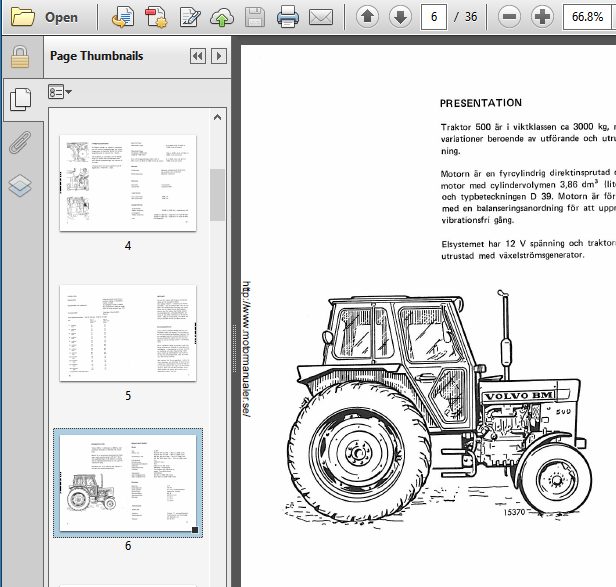Go to next page with down arrow
The height and width of the screenshot is (587, 616).
coord(400,17)
